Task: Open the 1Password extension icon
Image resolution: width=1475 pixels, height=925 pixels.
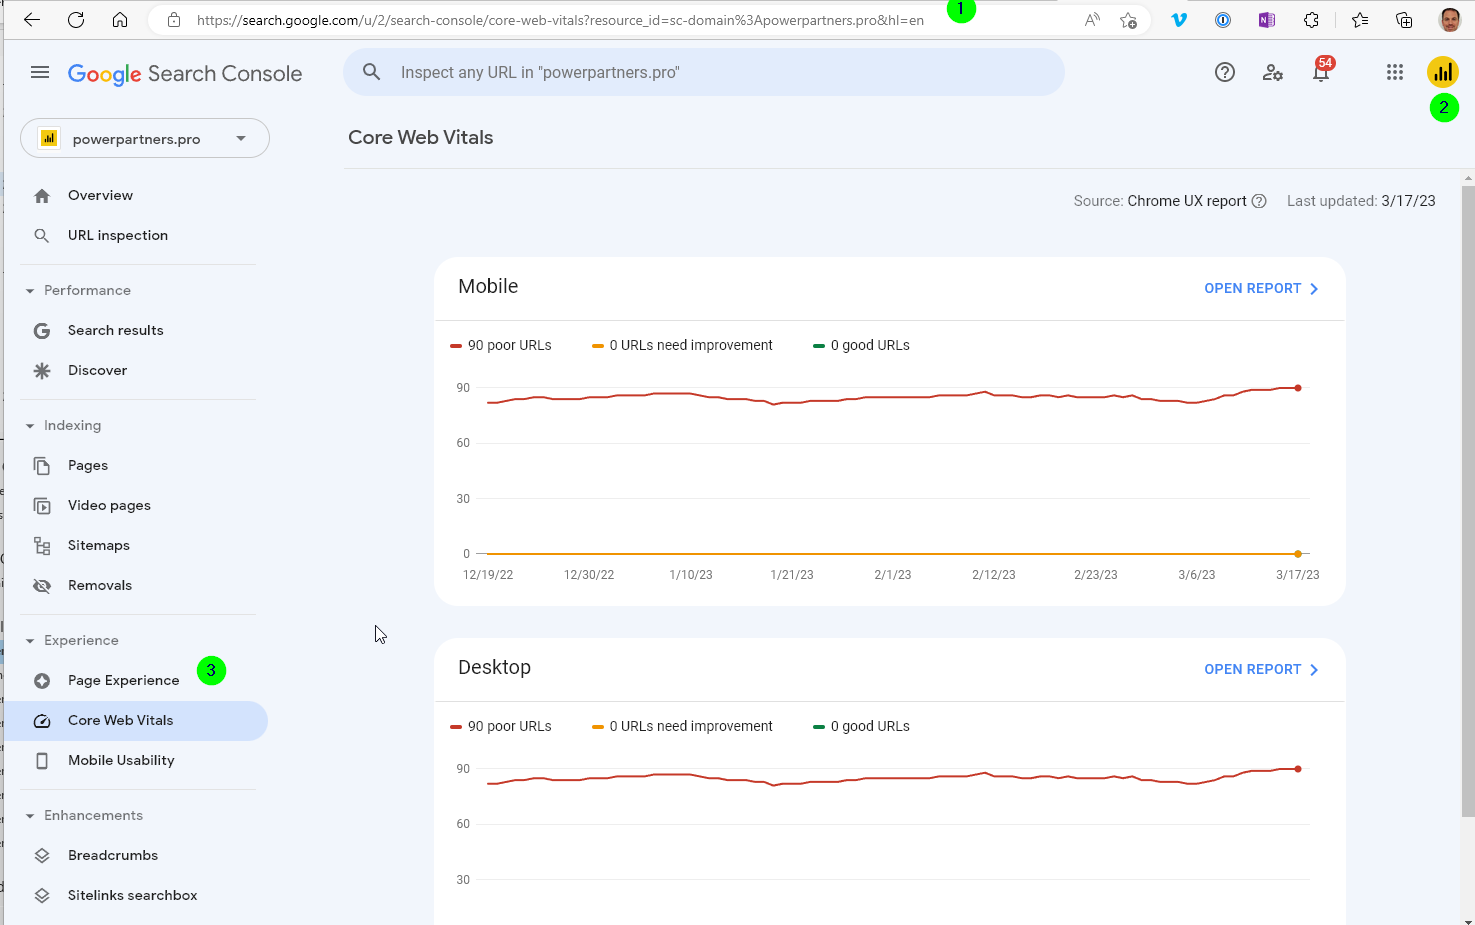Action: click(1223, 20)
